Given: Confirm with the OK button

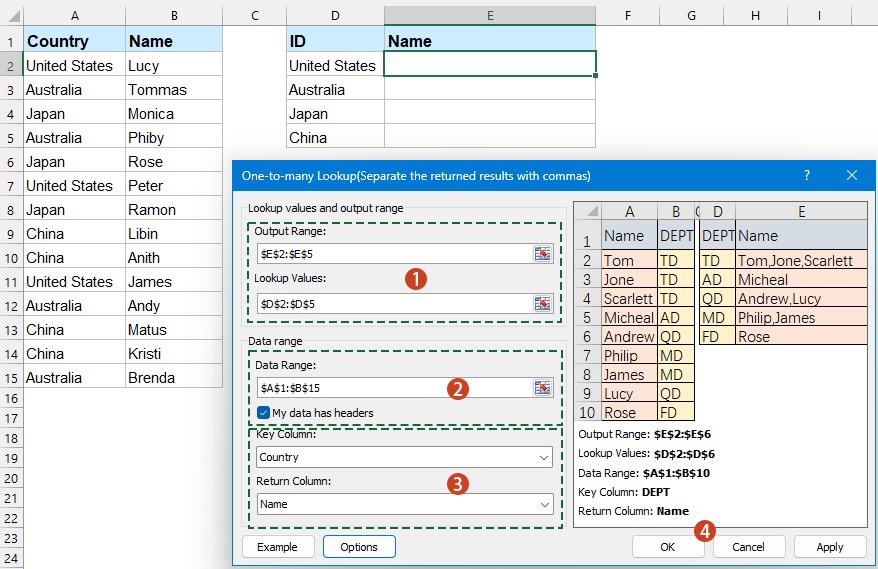Looking at the screenshot, I should (667, 547).
